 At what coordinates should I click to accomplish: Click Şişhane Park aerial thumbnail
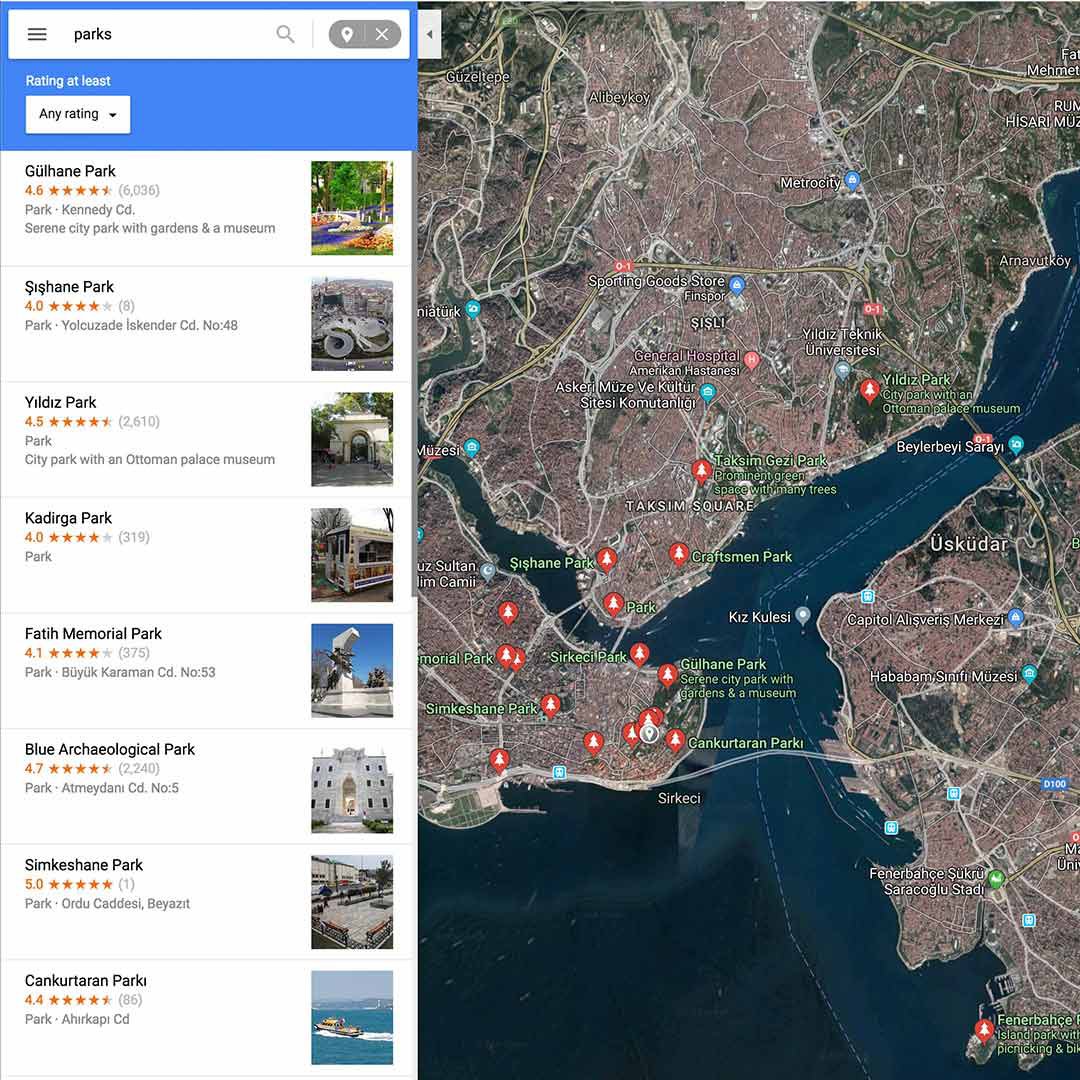point(352,324)
